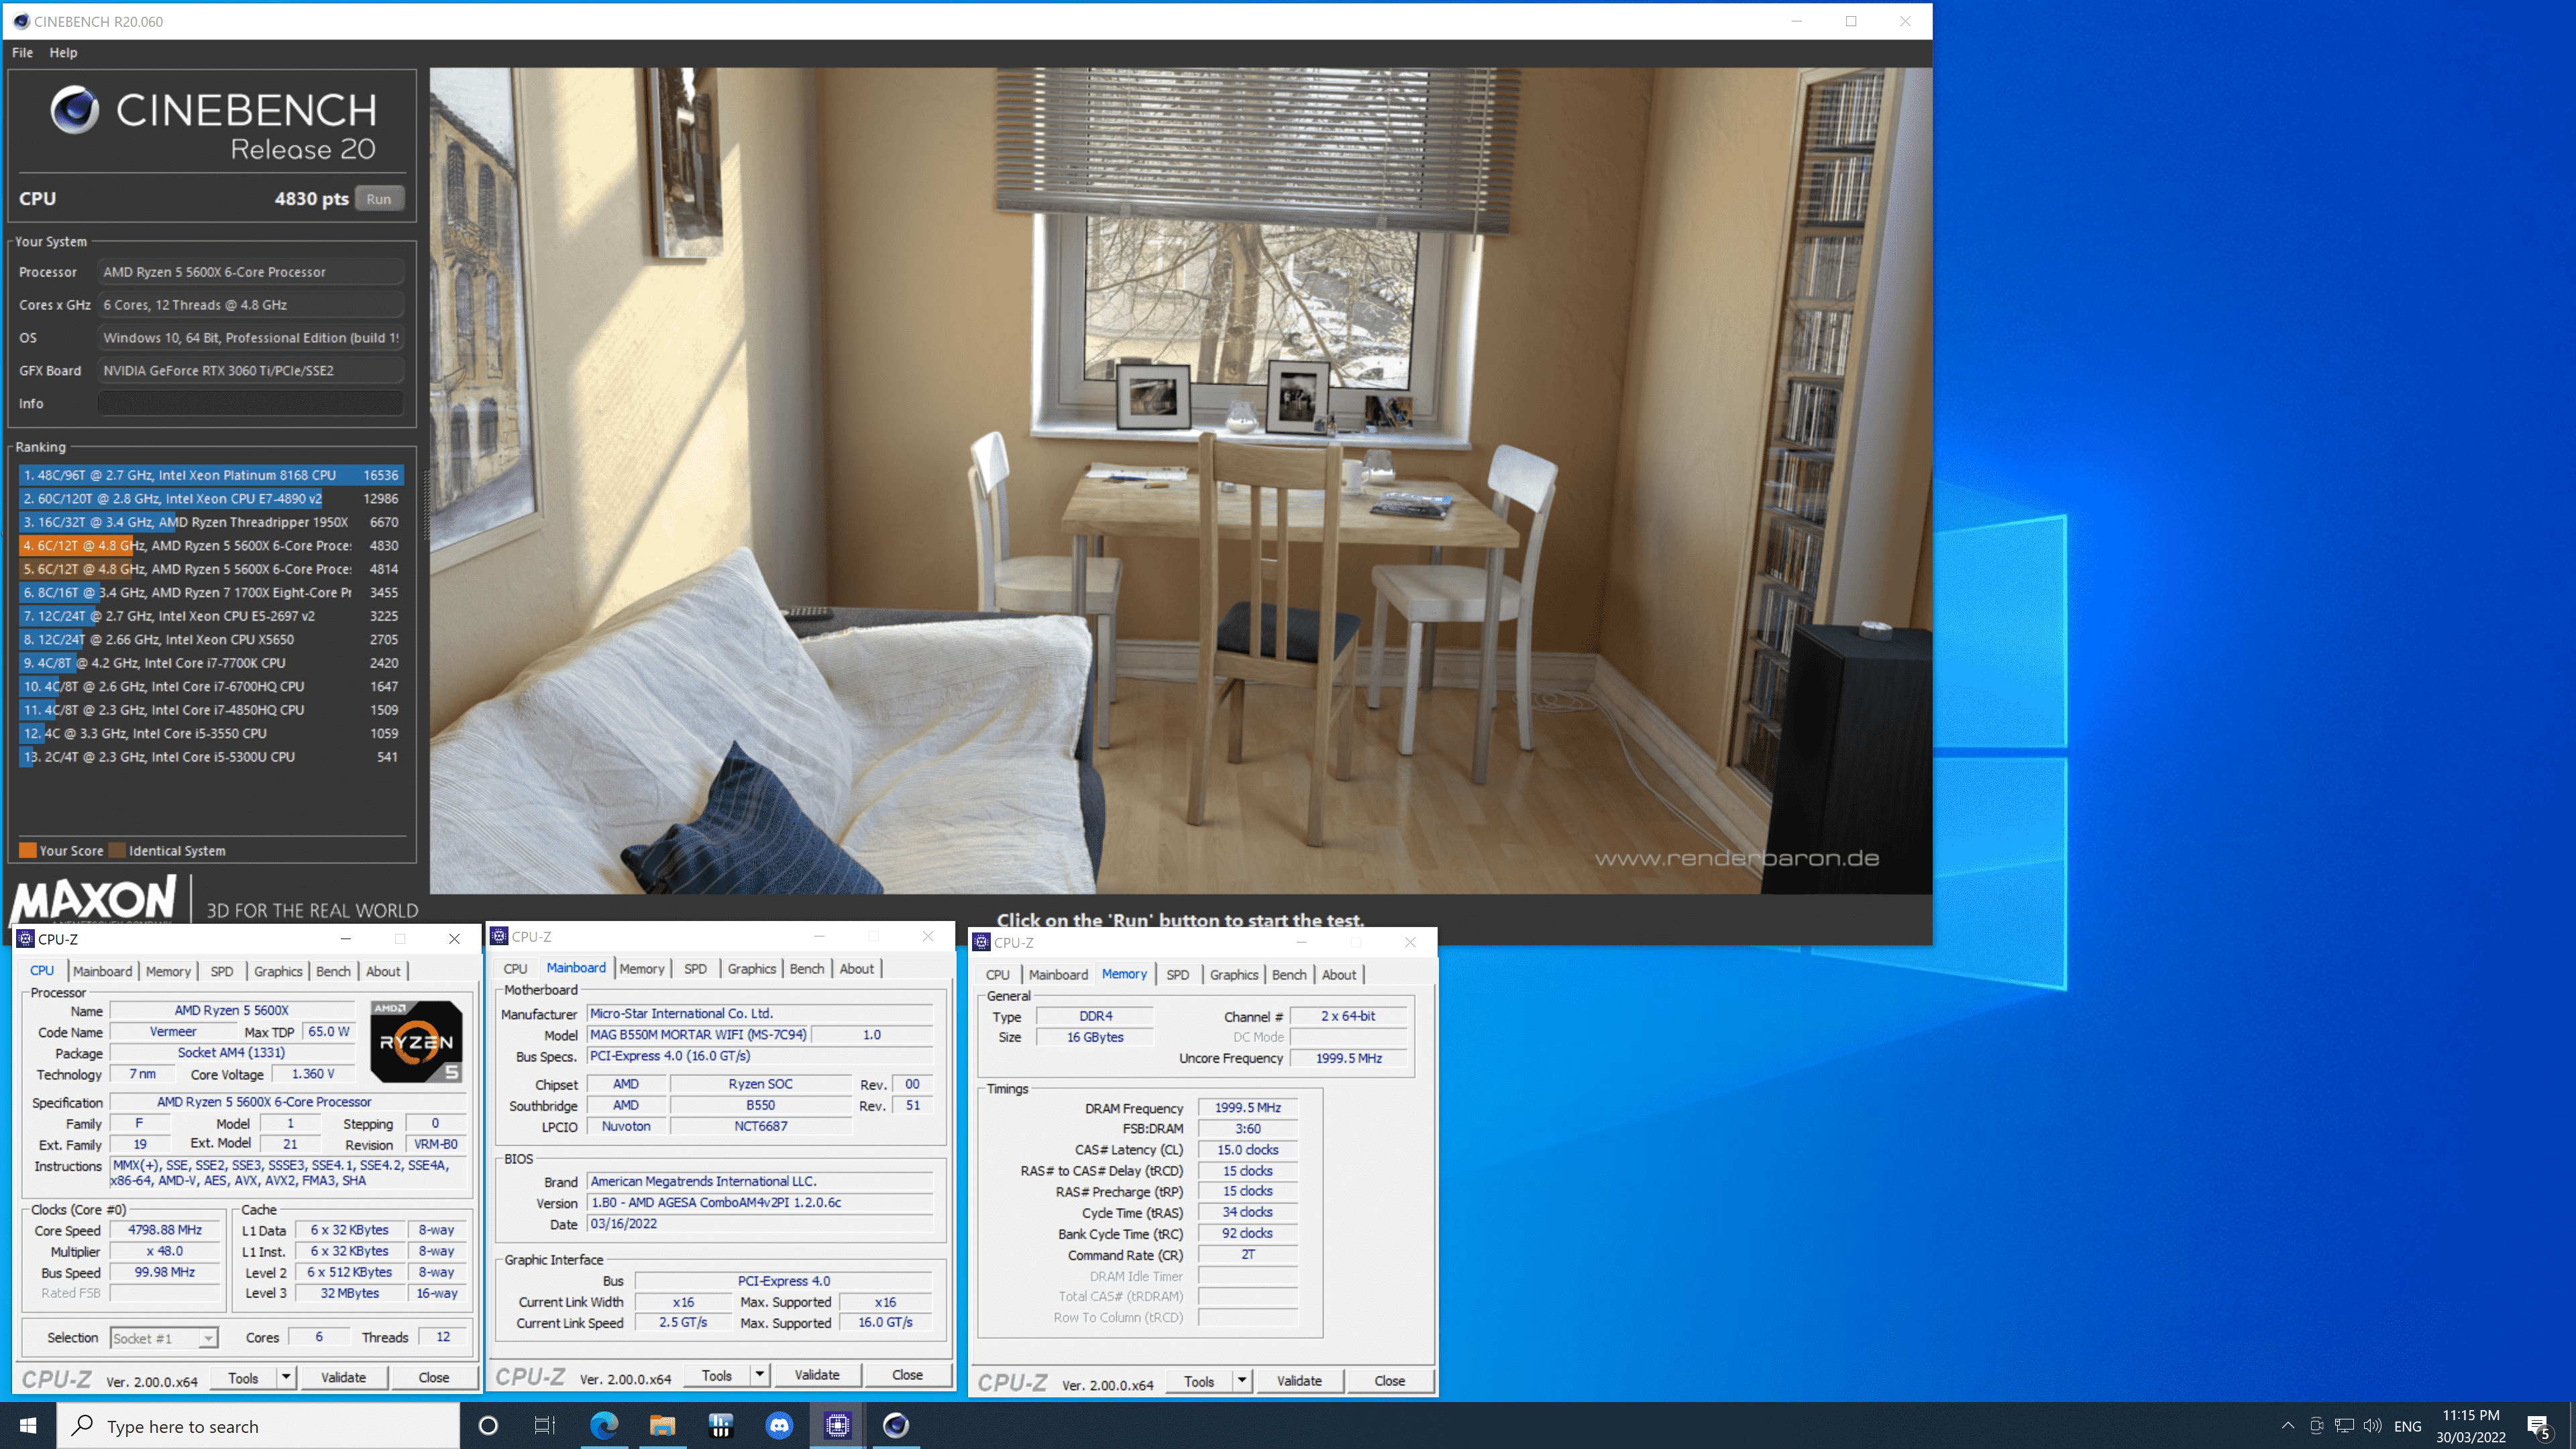Open Graphics tab in middle CPU-Z
Viewport: 2576px width, 1449px height.
751,968
